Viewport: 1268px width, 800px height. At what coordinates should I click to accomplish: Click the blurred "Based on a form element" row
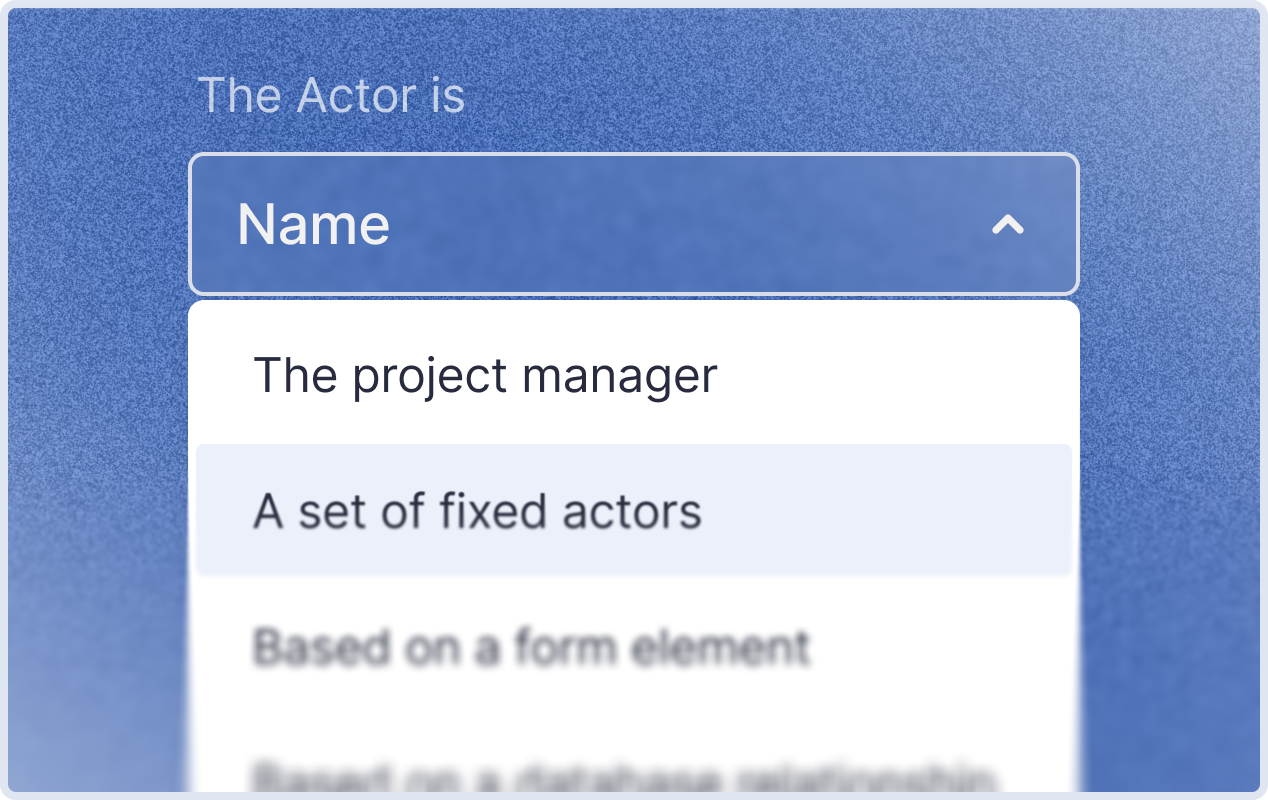tap(634, 646)
